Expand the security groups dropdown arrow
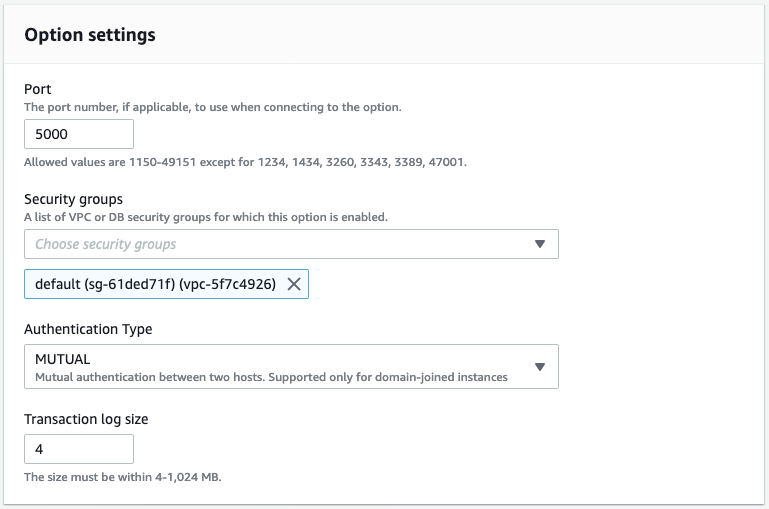This screenshot has width=769, height=509. point(539,244)
